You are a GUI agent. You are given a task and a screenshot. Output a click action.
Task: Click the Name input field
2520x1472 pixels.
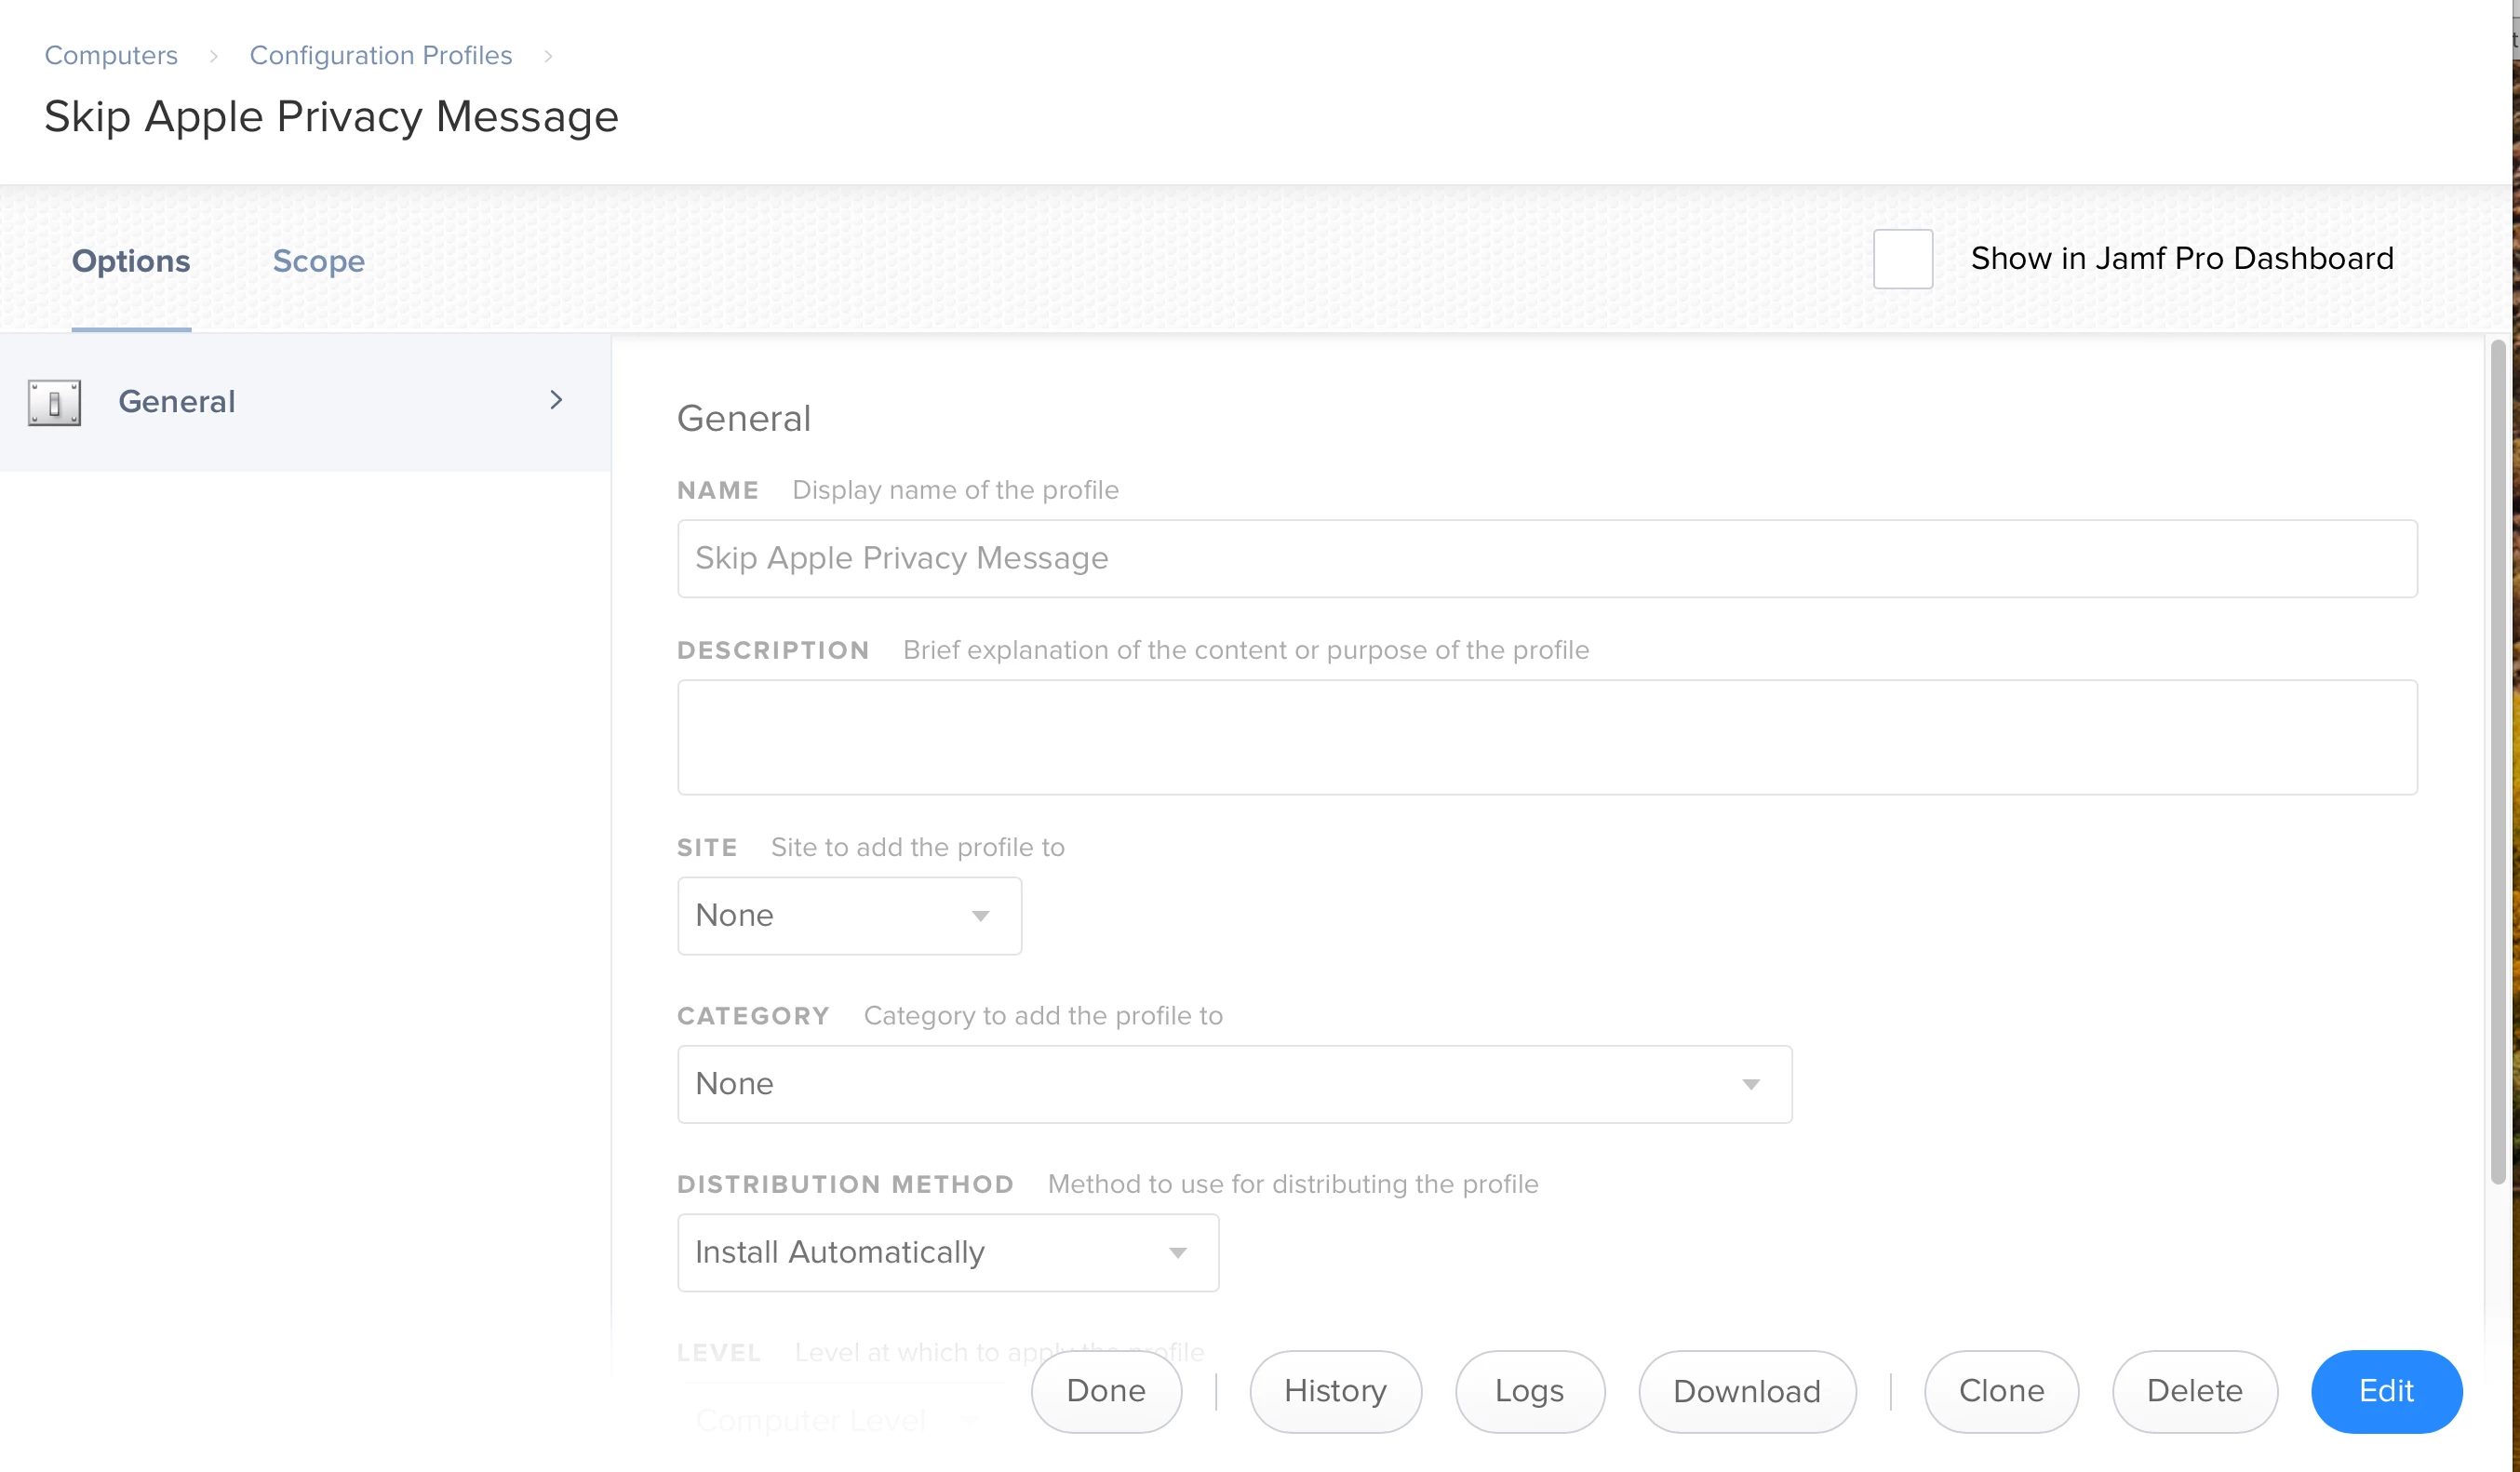pos(1546,558)
